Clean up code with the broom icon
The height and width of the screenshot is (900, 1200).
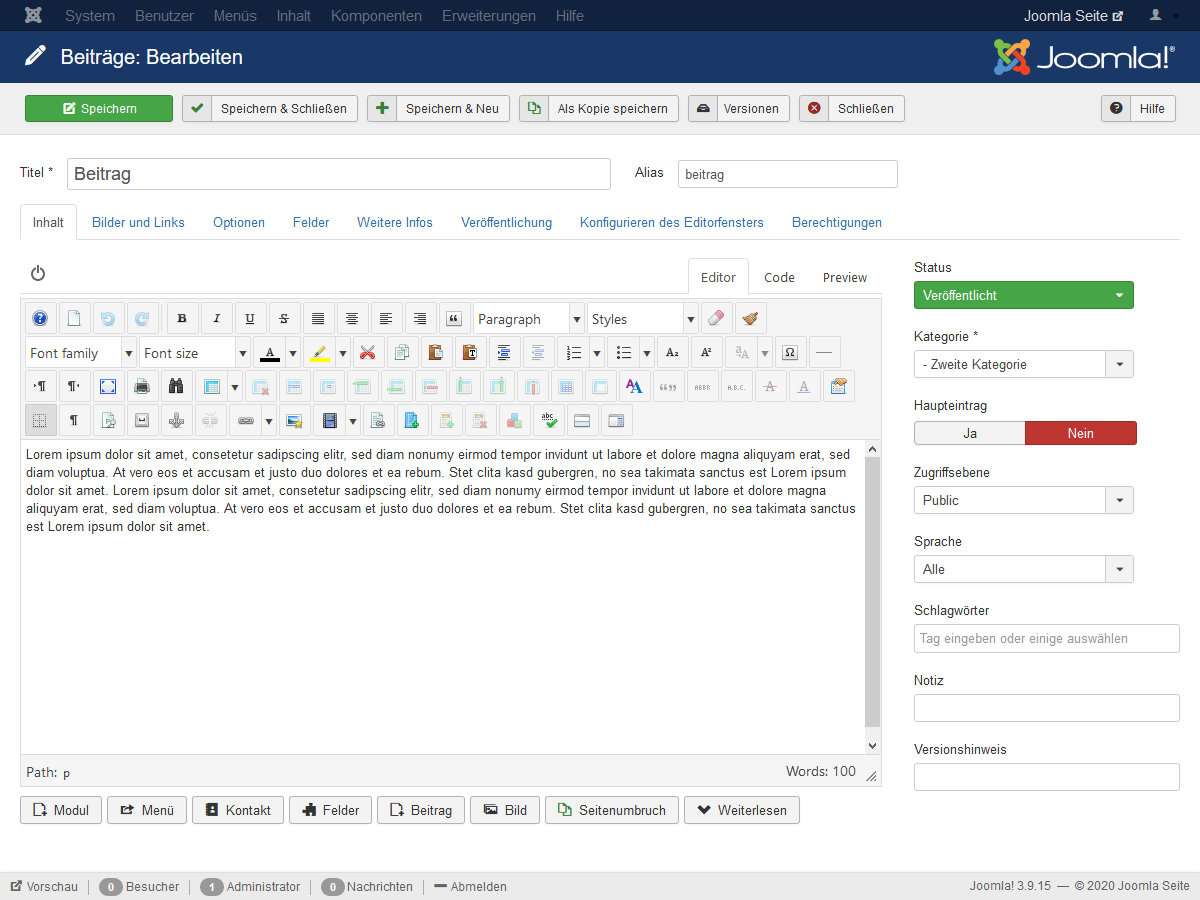pos(750,319)
